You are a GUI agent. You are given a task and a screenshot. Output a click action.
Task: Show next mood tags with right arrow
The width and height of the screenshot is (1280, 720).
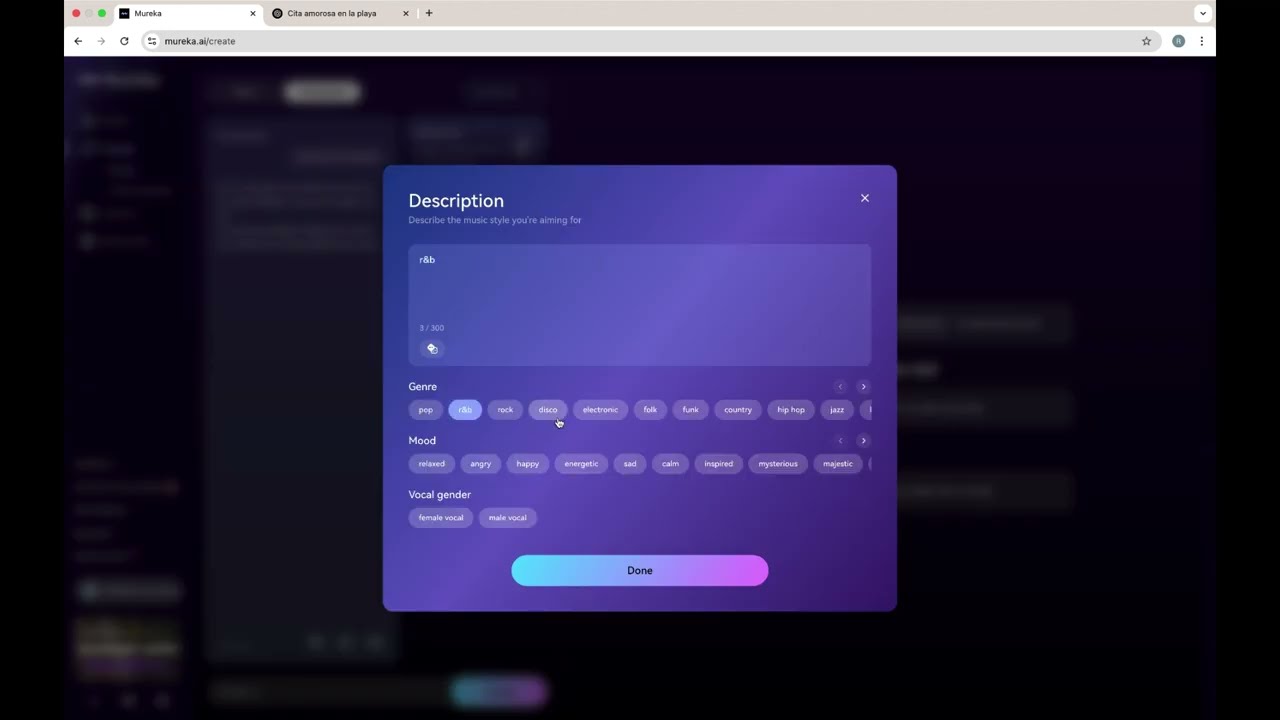(x=864, y=441)
